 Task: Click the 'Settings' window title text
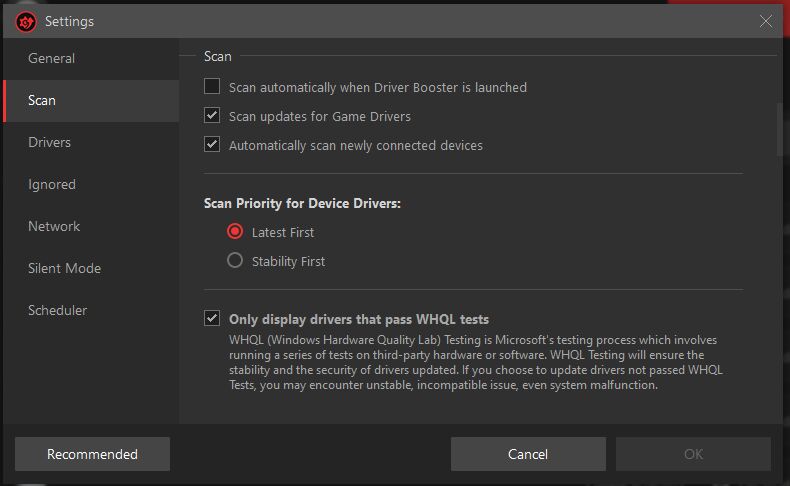point(70,22)
